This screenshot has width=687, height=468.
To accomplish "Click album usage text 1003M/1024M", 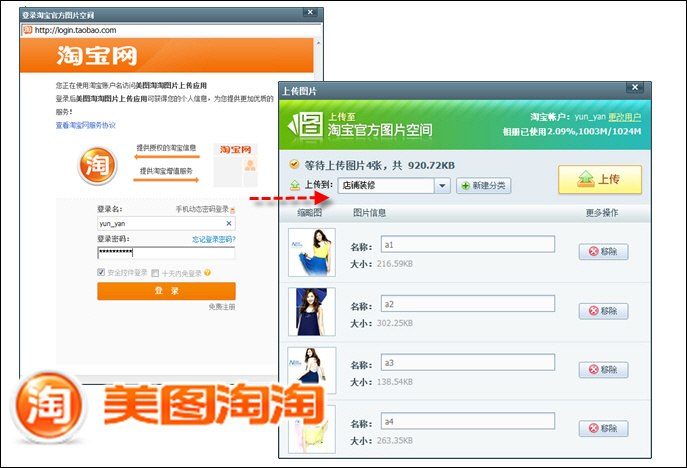I will [x=609, y=131].
